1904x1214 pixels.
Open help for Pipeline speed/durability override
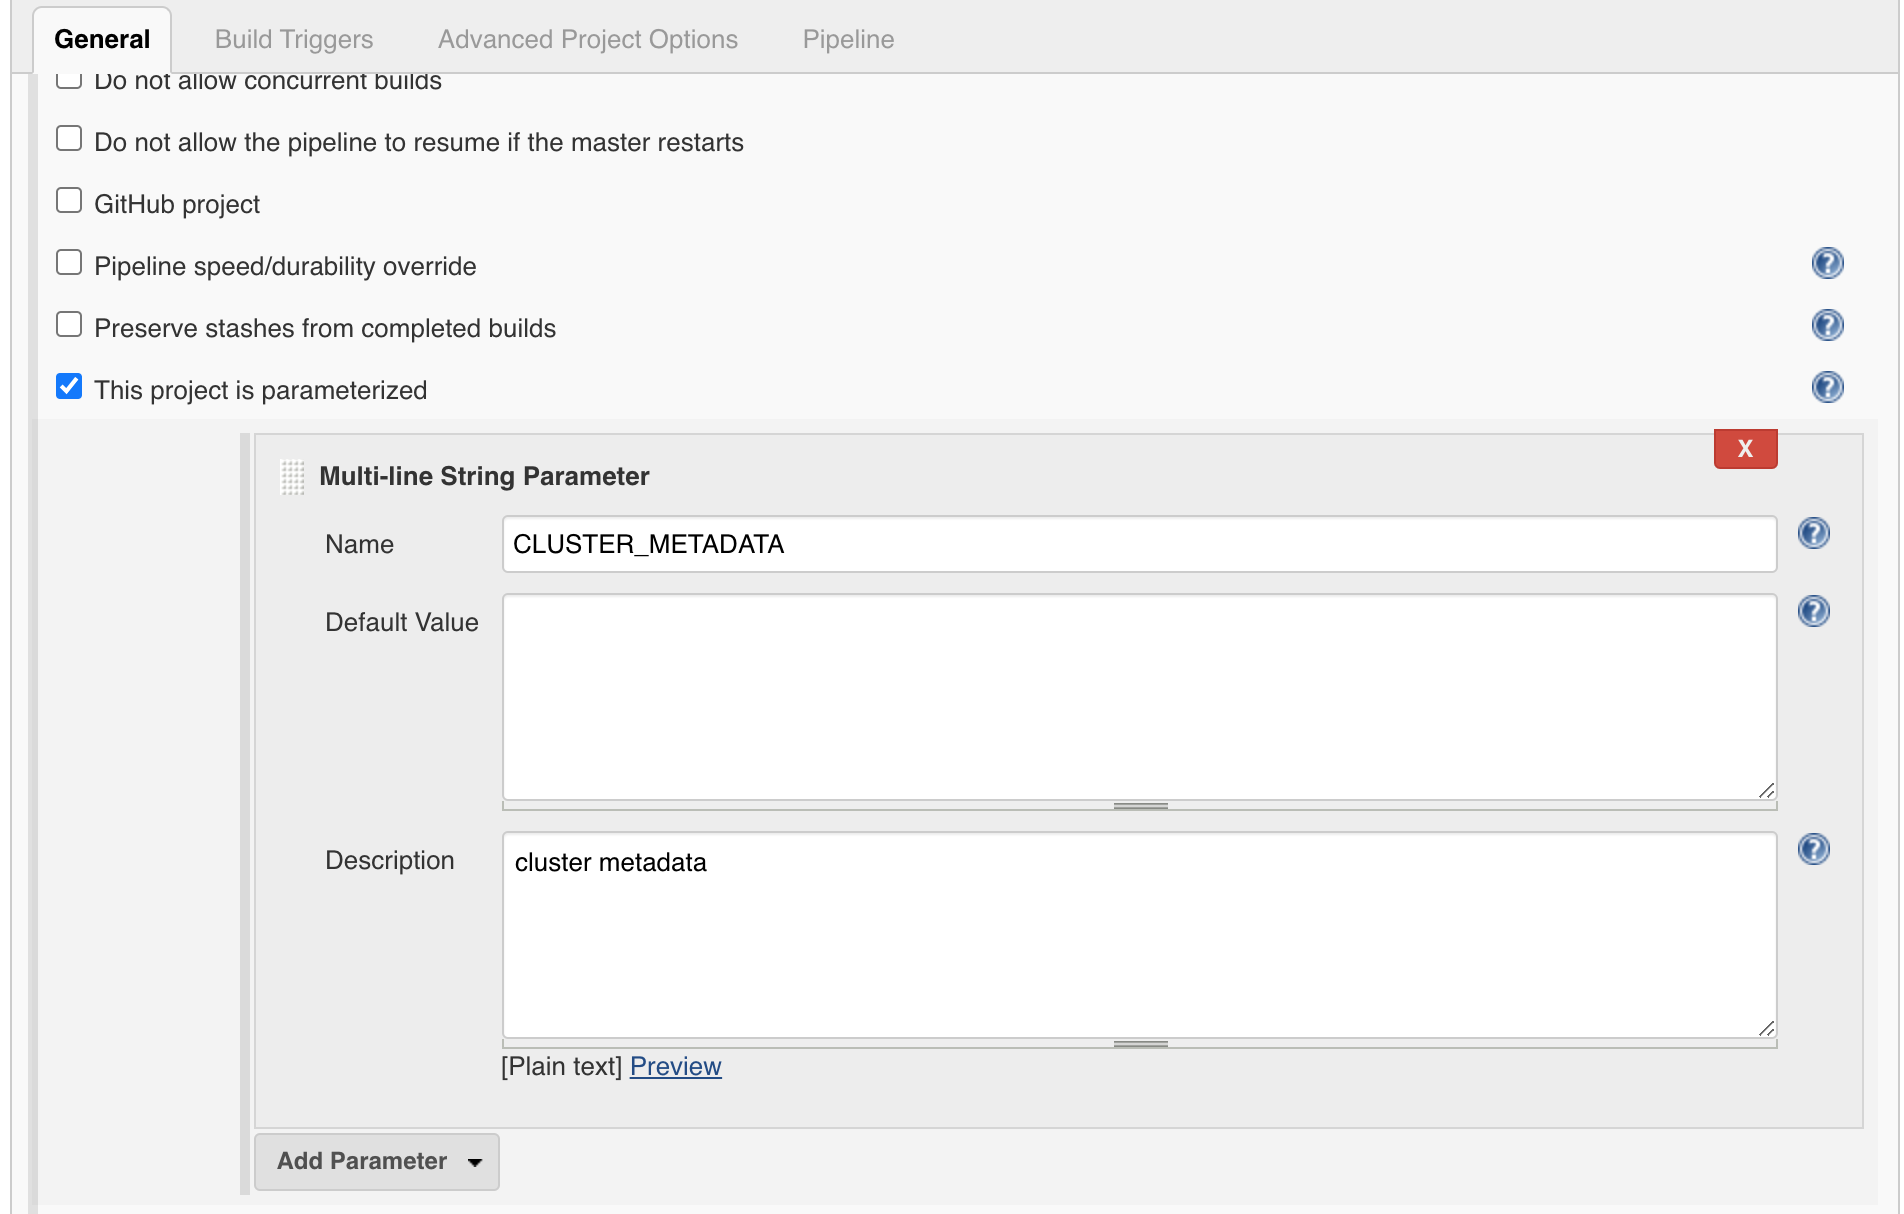[1827, 264]
